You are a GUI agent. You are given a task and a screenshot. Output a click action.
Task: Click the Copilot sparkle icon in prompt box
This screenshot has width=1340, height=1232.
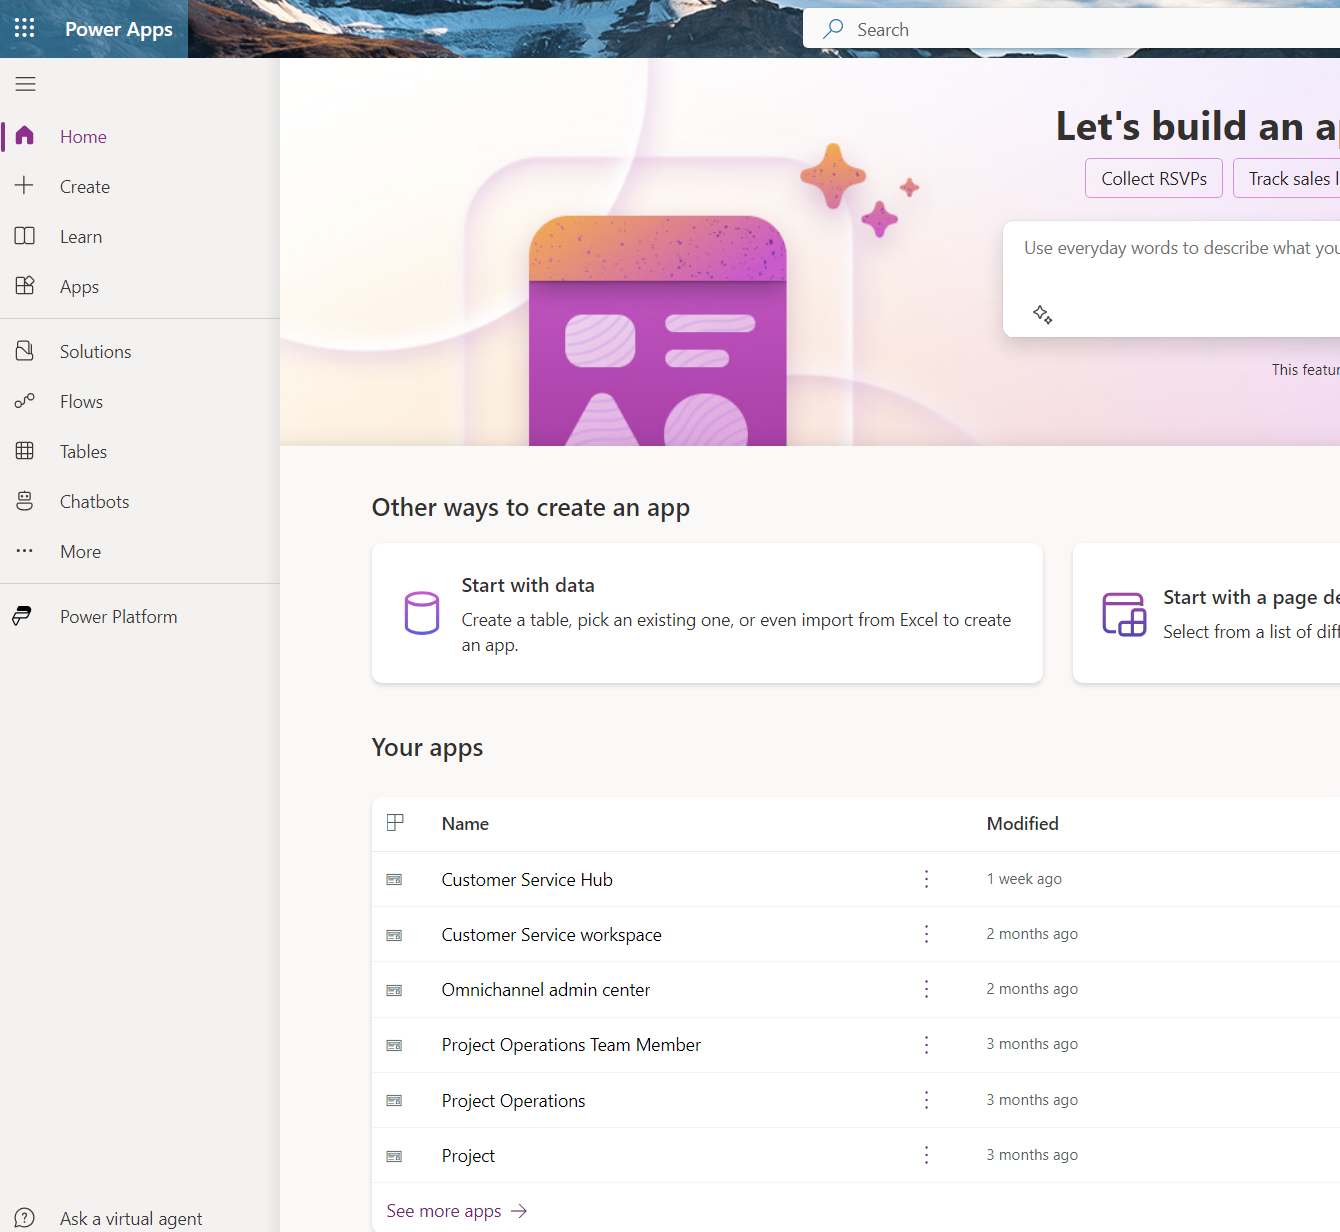pos(1042,315)
